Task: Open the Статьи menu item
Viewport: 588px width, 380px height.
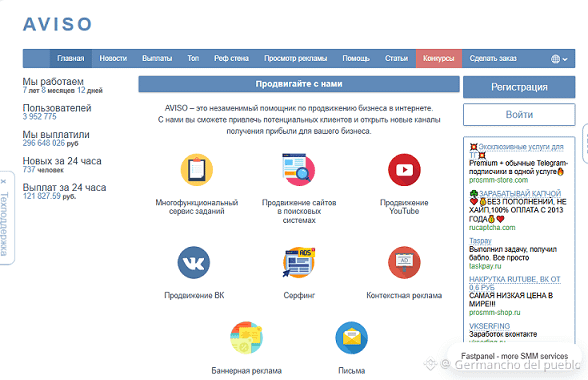Action: pos(396,59)
